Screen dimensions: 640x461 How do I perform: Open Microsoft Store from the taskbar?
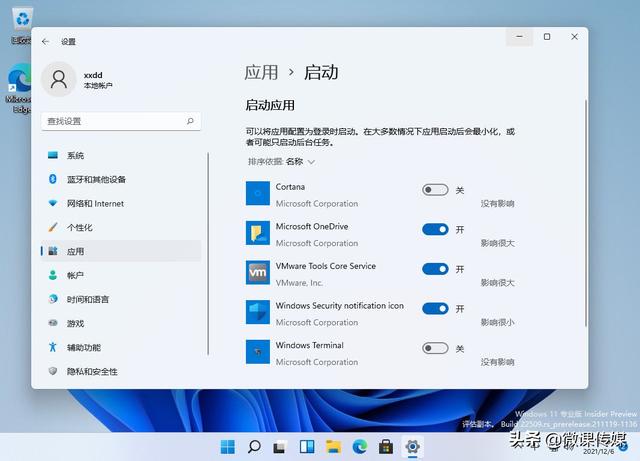(386, 447)
